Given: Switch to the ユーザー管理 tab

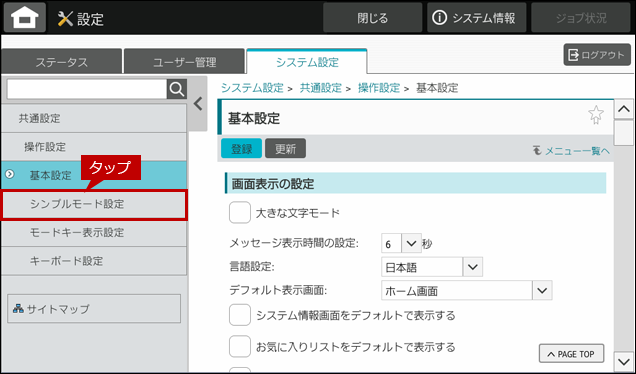Looking at the screenshot, I should [x=184, y=62].
